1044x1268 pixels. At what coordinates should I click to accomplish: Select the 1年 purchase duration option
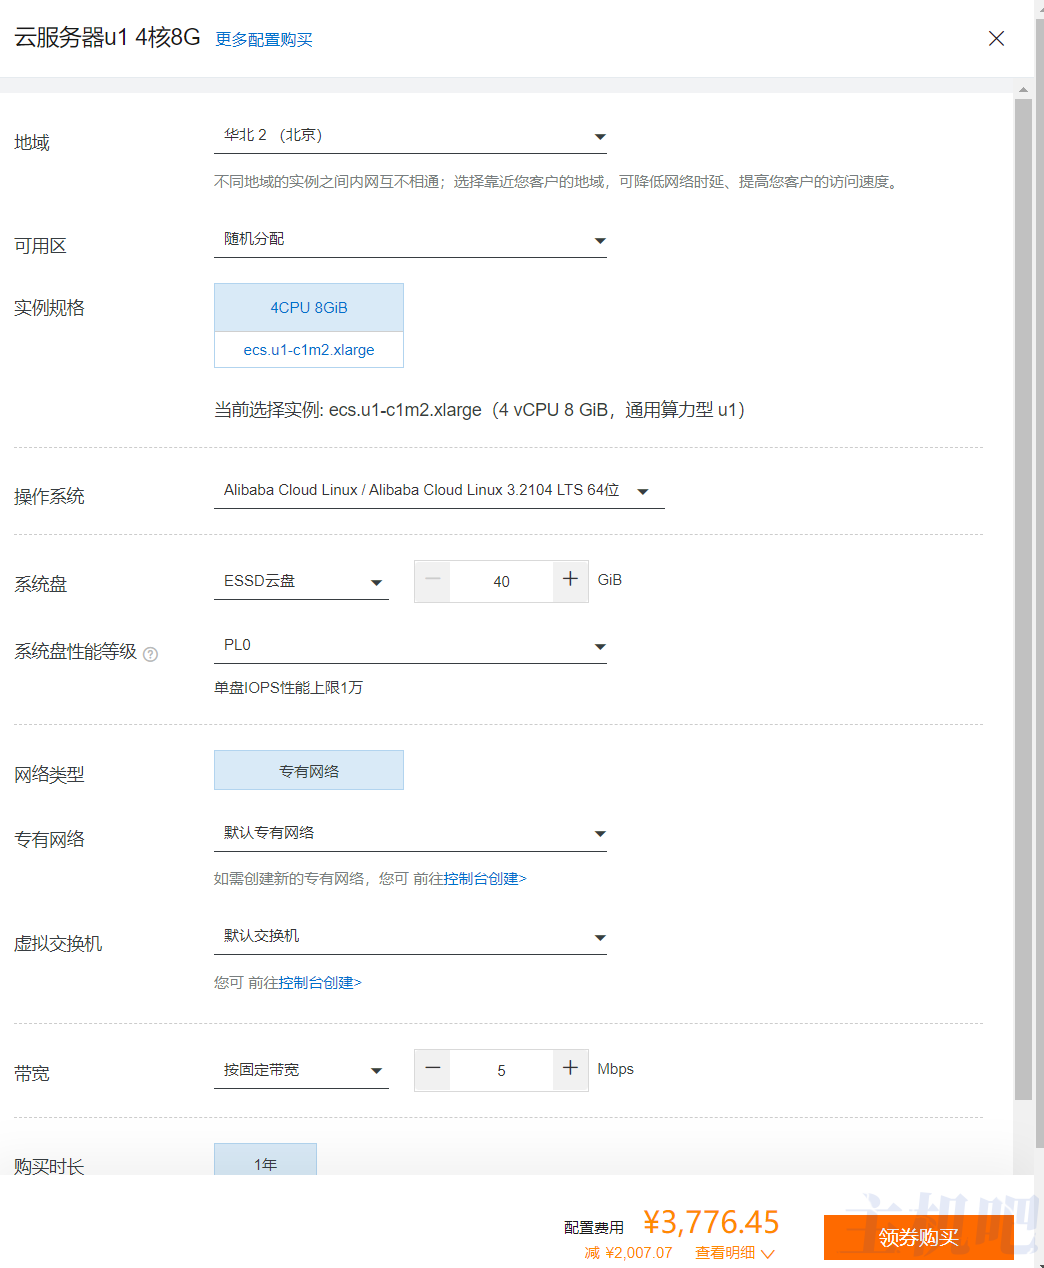pos(265,1160)
